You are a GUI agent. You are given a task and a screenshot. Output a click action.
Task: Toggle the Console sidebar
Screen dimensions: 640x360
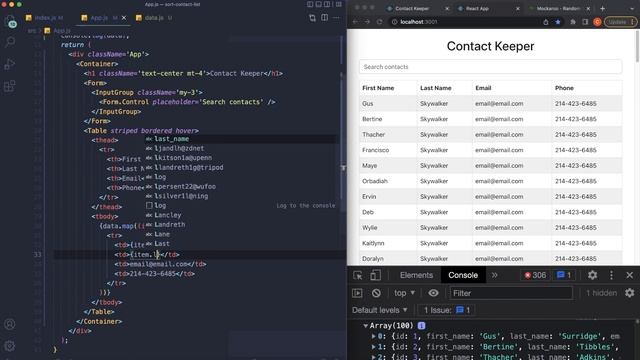(x=358, y=293)
